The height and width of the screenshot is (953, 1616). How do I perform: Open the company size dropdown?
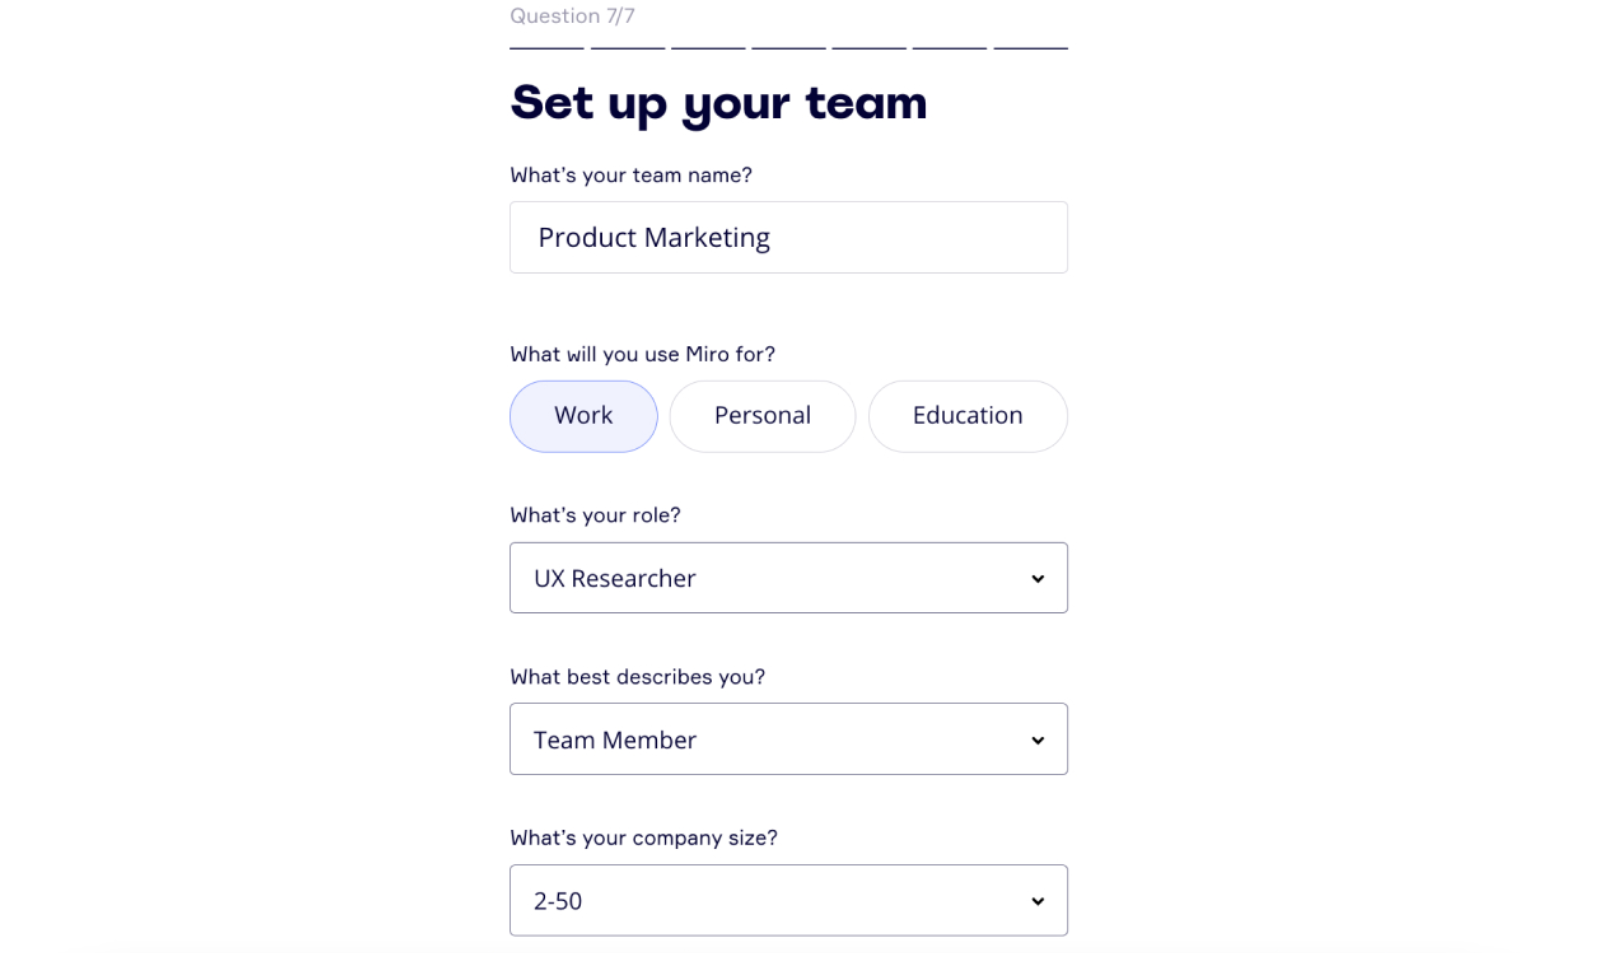[x=788, y=900]
